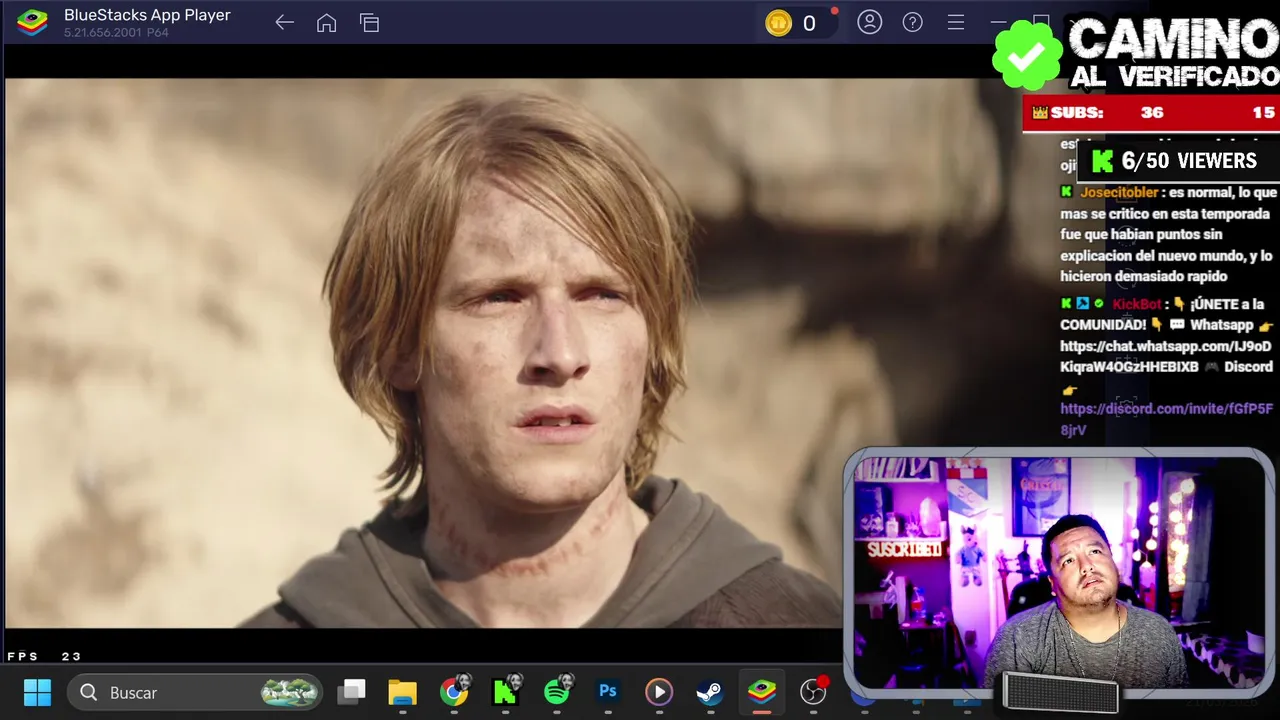Click username Josecitobler in chat
The height and width of the screenshot is (720, 1280).
coord(1119,192)
